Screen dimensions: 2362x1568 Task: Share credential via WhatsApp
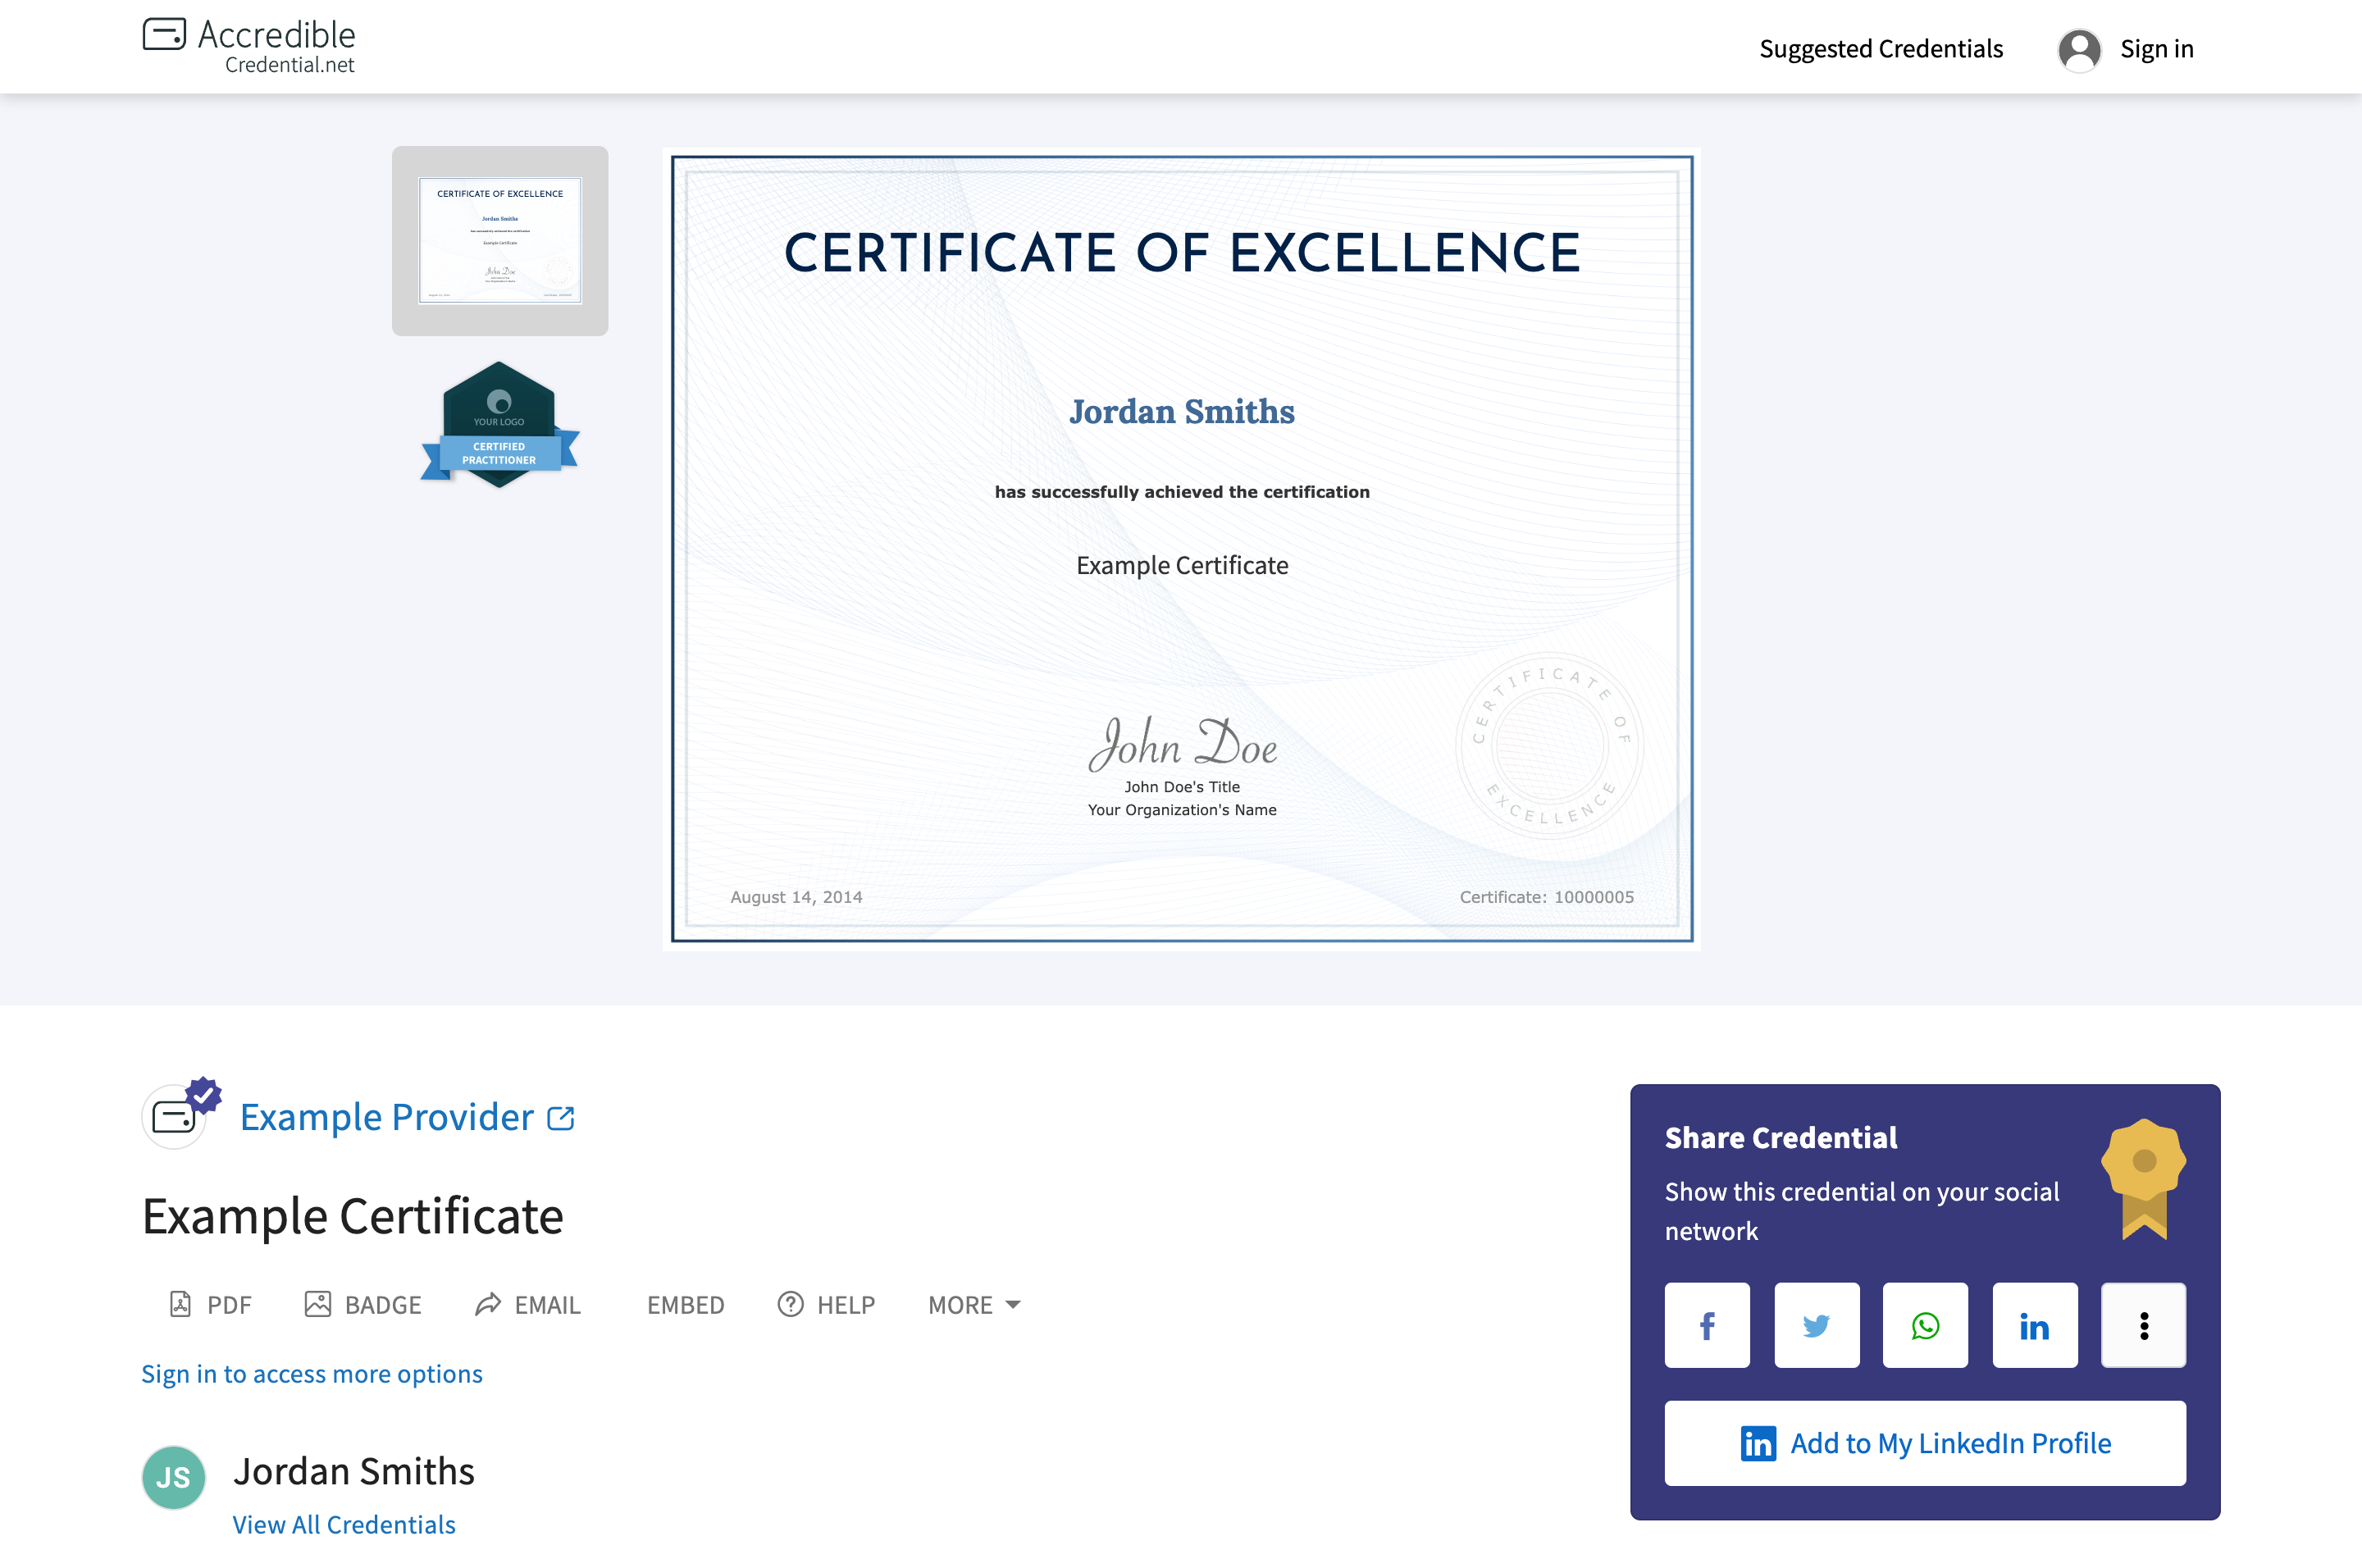point(1925,1325)
